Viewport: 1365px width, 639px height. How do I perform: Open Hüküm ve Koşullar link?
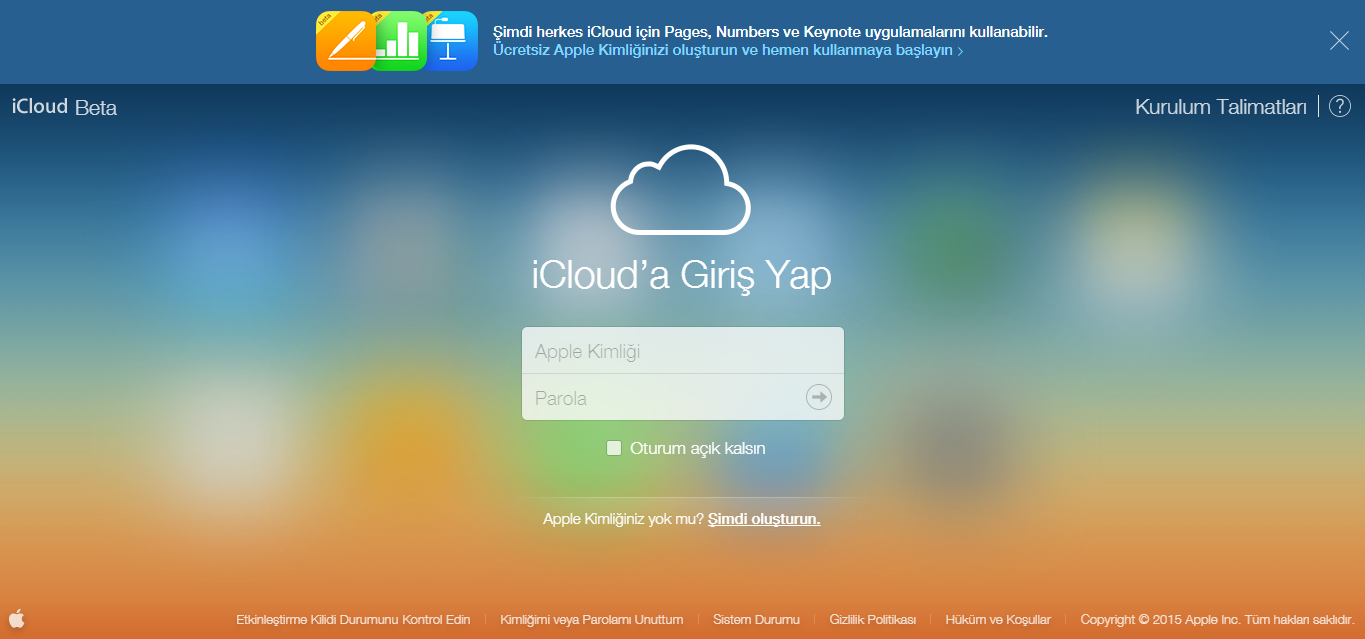[x=998, y=620]
